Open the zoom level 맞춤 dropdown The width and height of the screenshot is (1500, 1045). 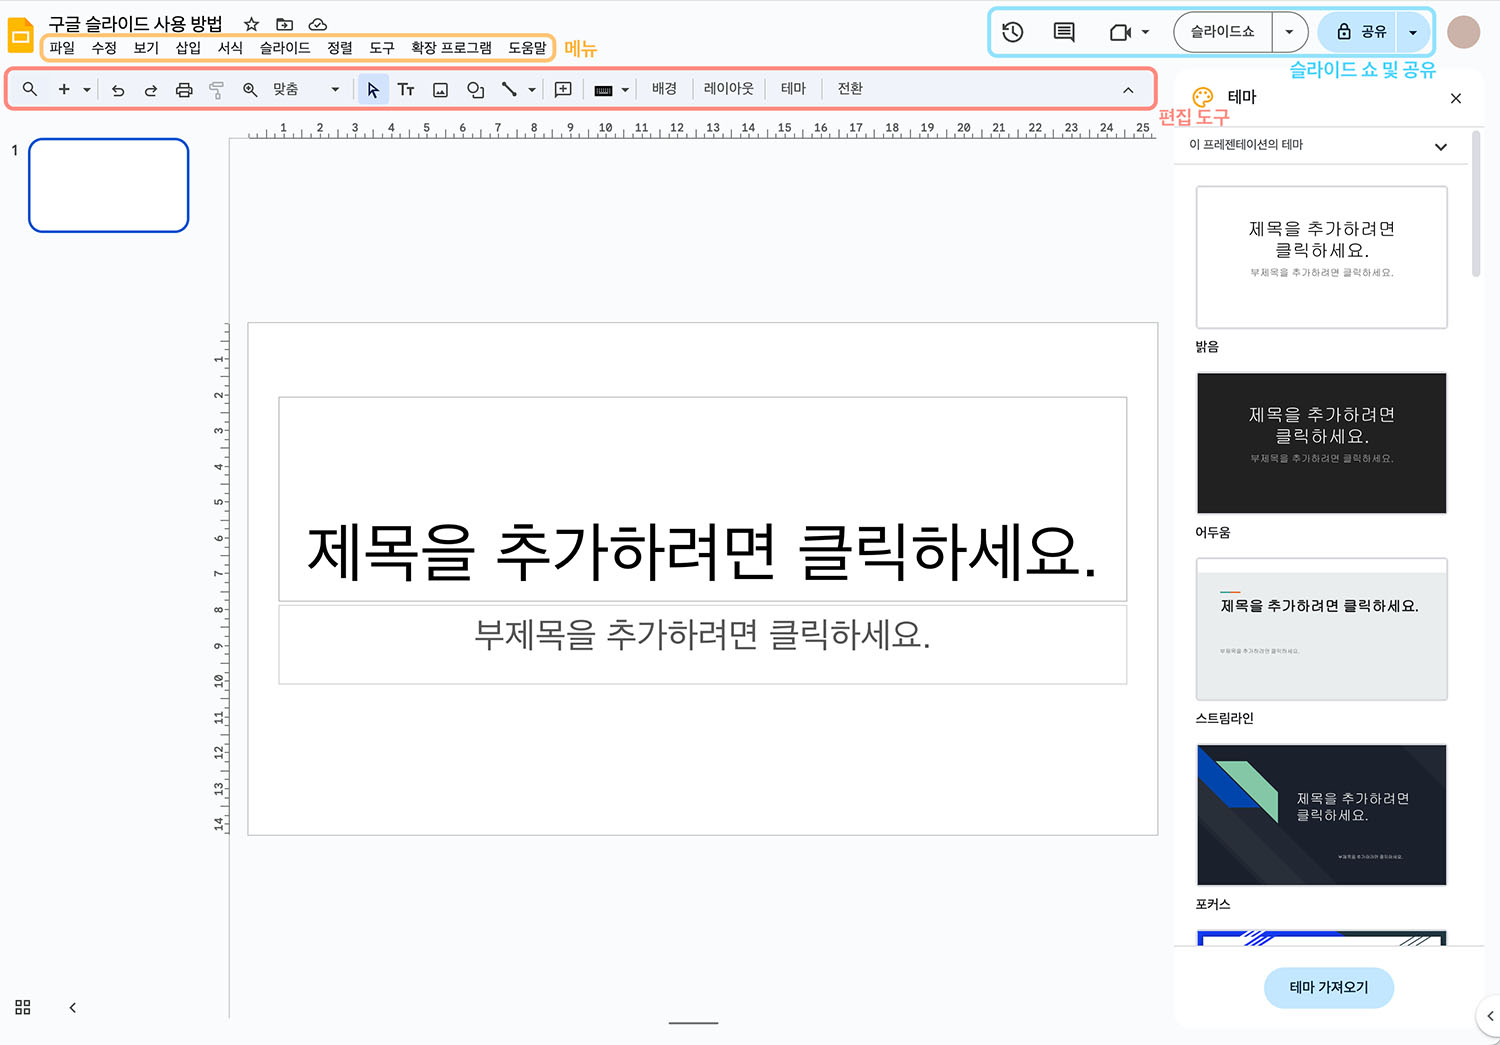pyautogui.click(x=306, y=89)
